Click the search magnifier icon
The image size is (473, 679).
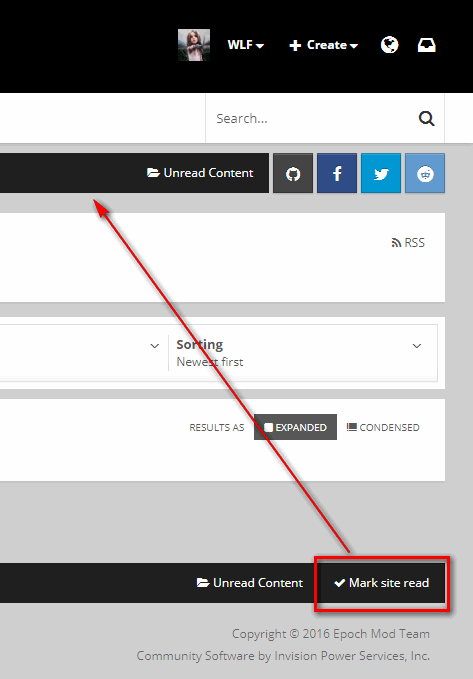pos(427,118)
